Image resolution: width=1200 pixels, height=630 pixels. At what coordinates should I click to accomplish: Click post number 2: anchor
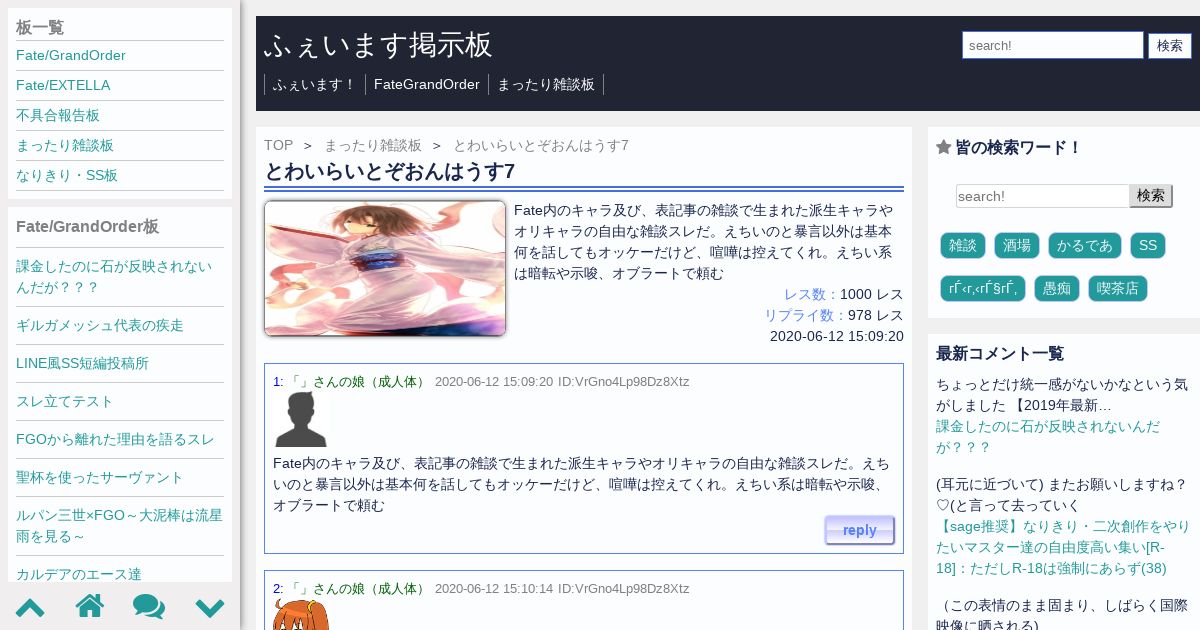[278, 589]
